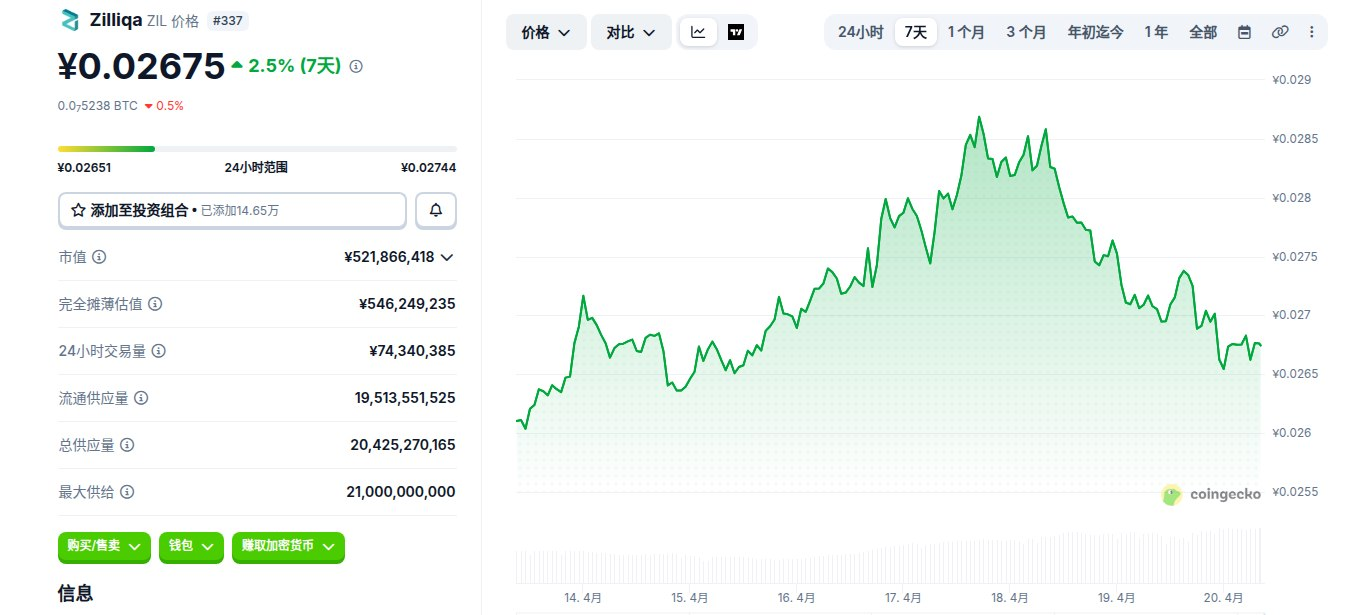The height and width of the screenshot is (615, 1360).
Task: Click the star icon on add-to-portfolio button
Action: pyautogui.click(x=78, y=211)
